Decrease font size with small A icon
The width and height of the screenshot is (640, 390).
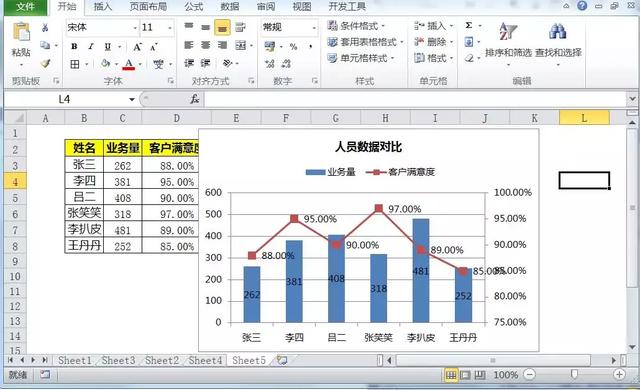[x=153, y=47]
